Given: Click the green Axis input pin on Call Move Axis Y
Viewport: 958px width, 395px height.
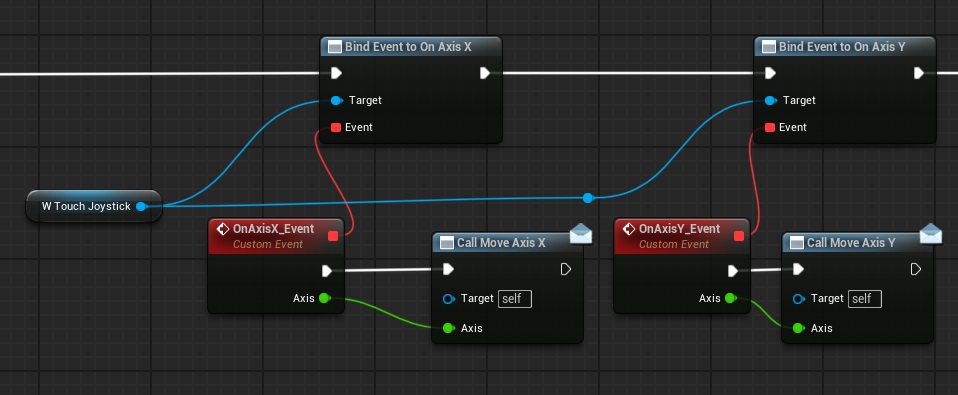Looking at the screenshot, I should [x=798, y=328].
